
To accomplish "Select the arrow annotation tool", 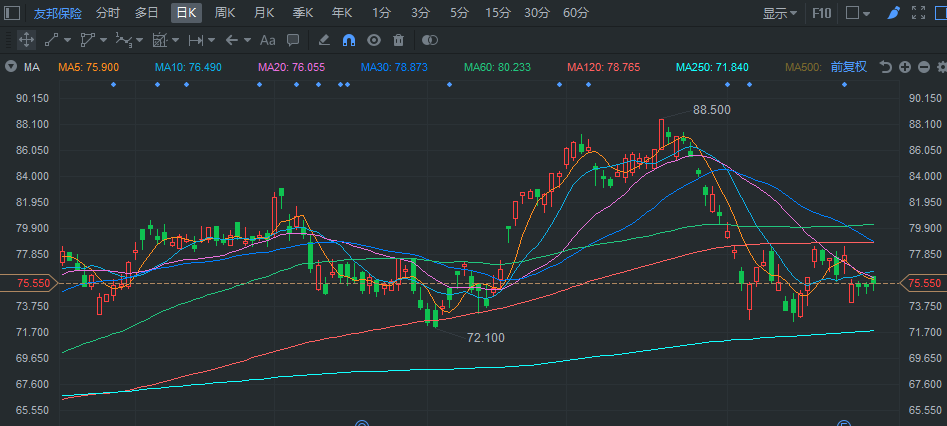I will pos(232,40).
